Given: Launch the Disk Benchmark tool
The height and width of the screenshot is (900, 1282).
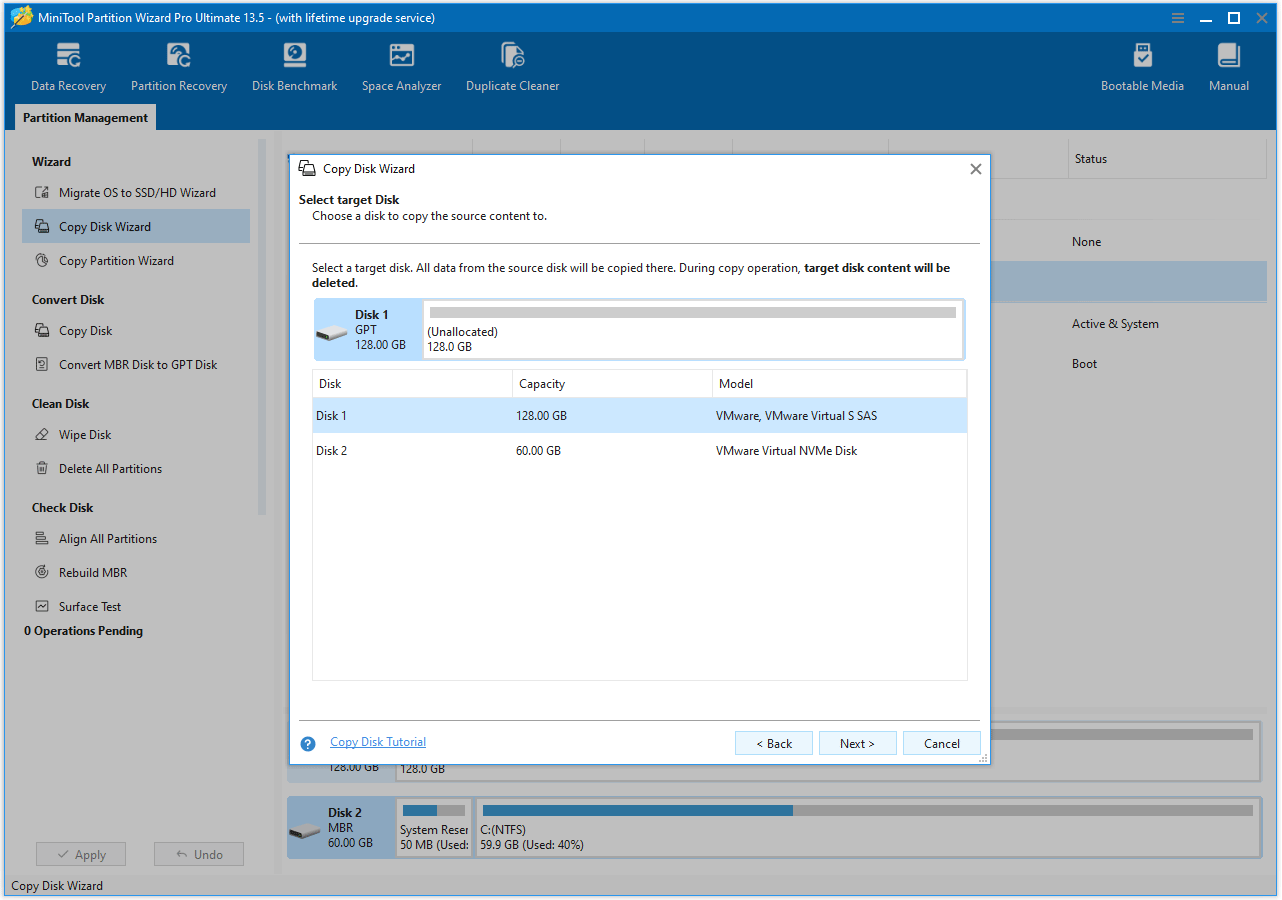Looking at the screenshot, I should (293, 66).
